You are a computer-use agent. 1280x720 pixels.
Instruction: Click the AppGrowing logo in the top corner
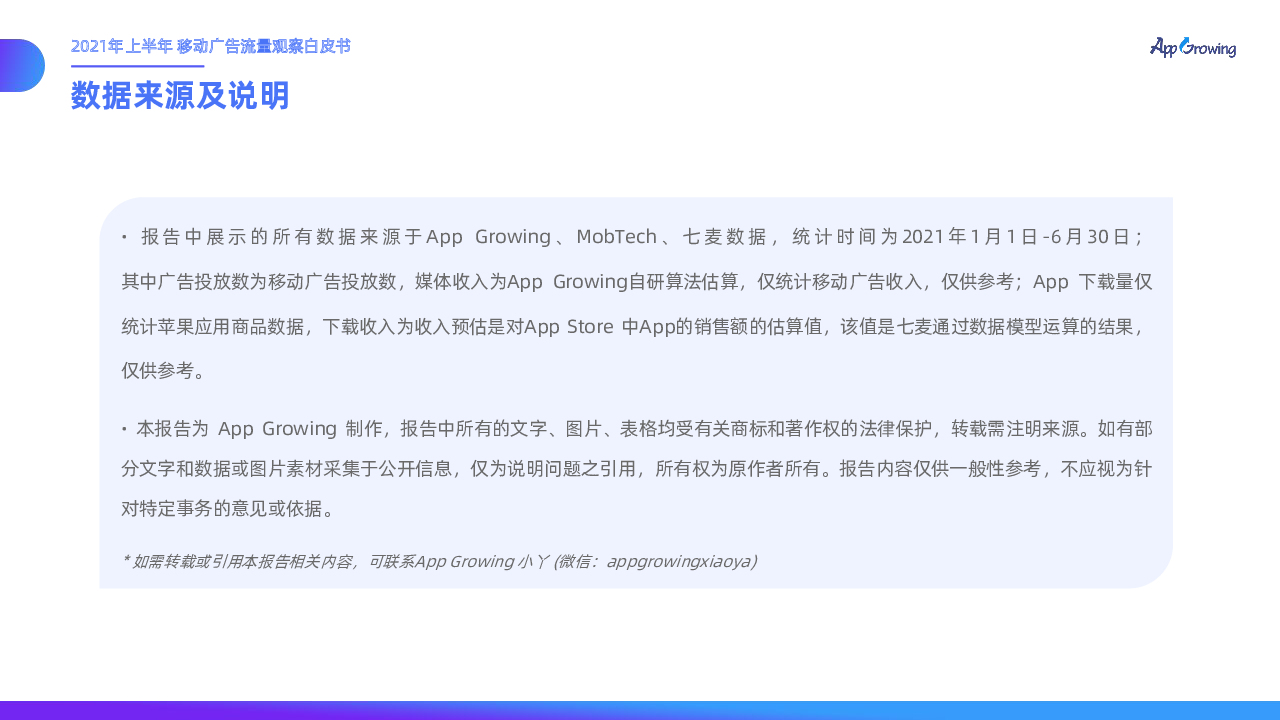click(1193, 47)
